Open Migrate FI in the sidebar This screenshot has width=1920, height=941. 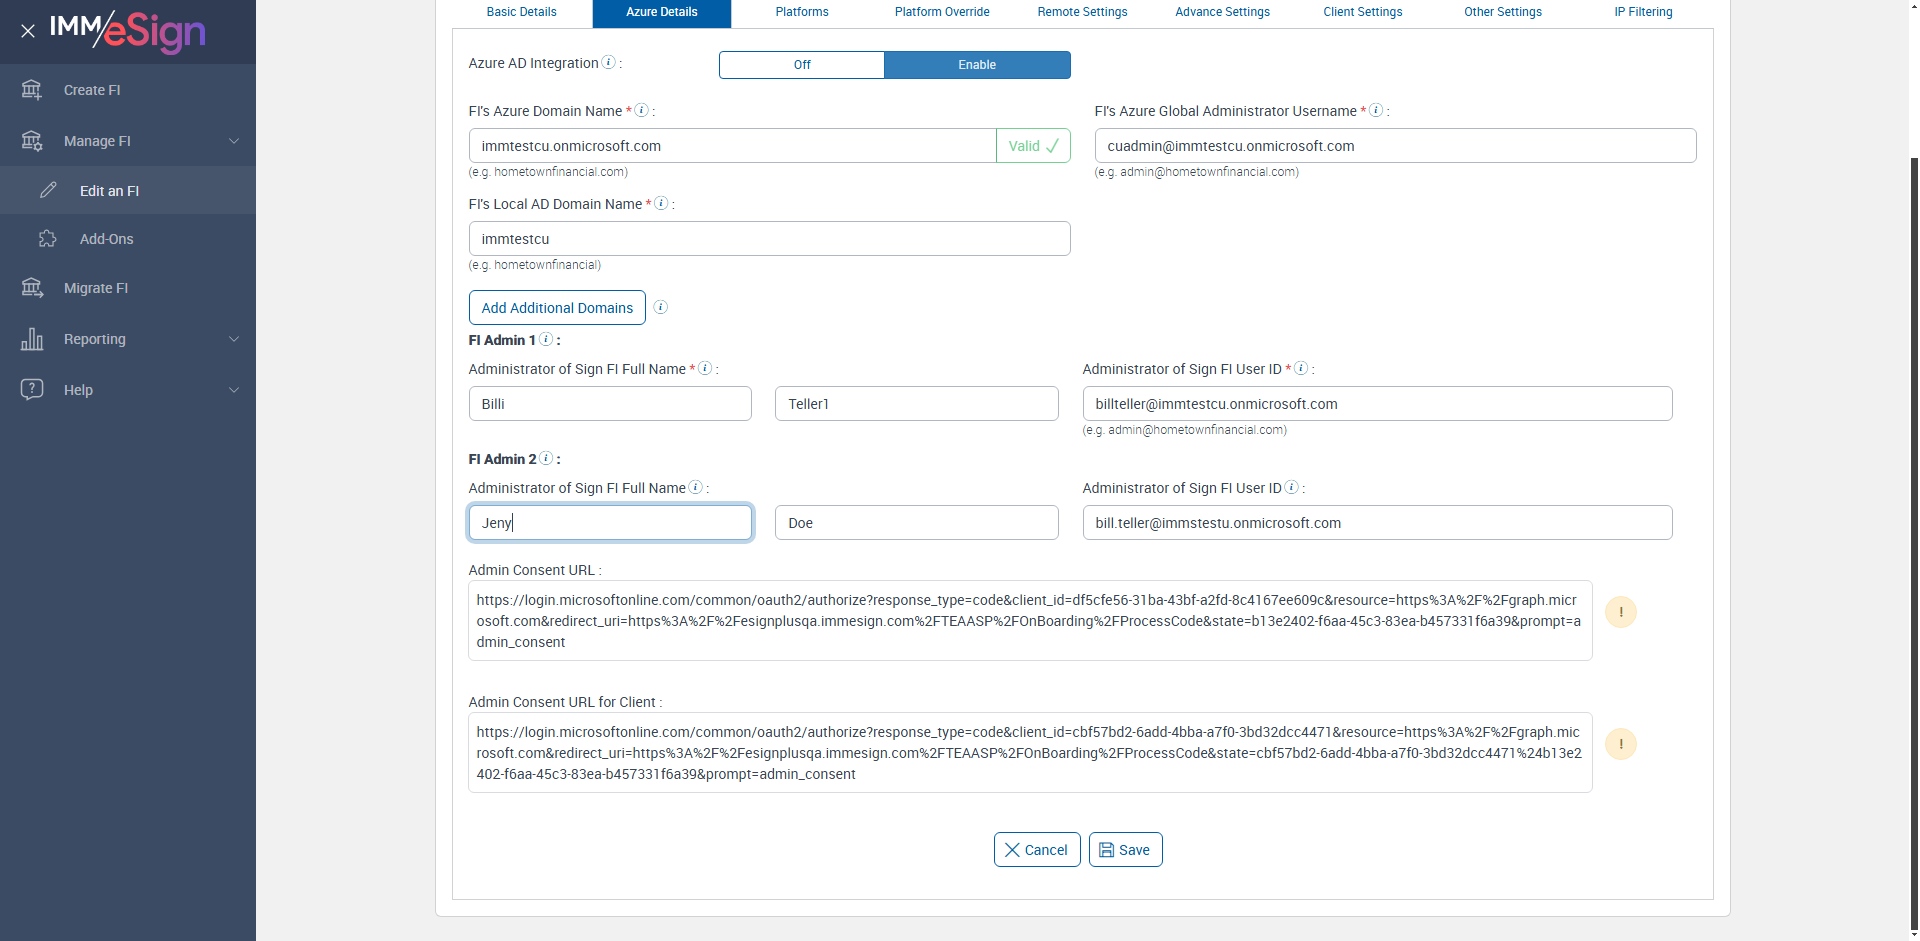[x=128, y=288]
